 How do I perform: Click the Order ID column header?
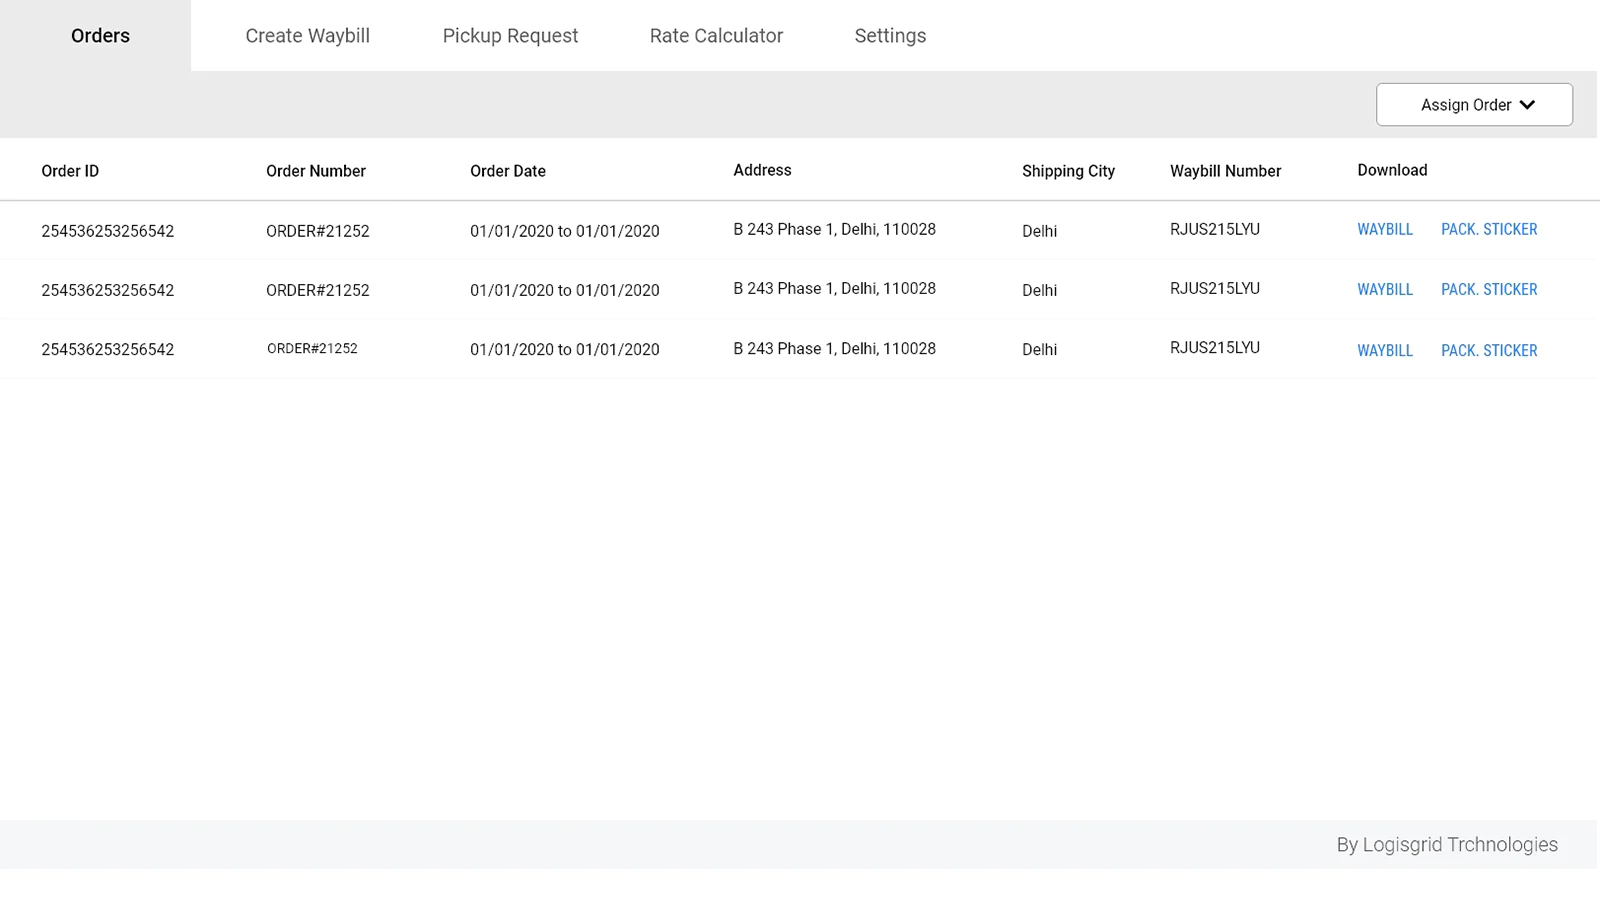pos(70,171)
